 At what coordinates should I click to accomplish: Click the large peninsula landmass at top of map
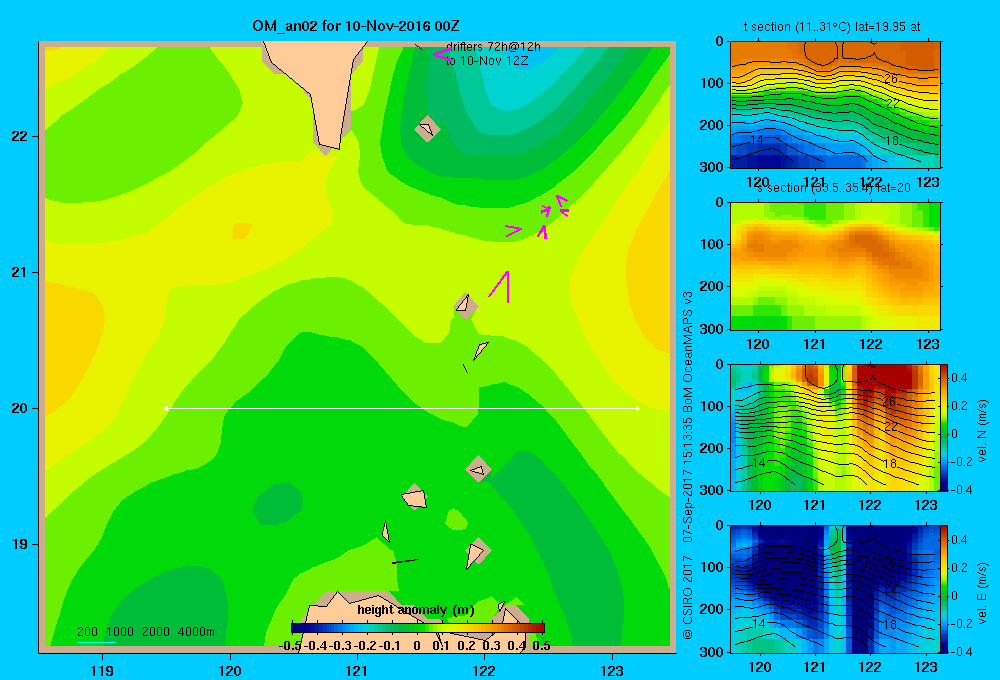coord(322,83)
